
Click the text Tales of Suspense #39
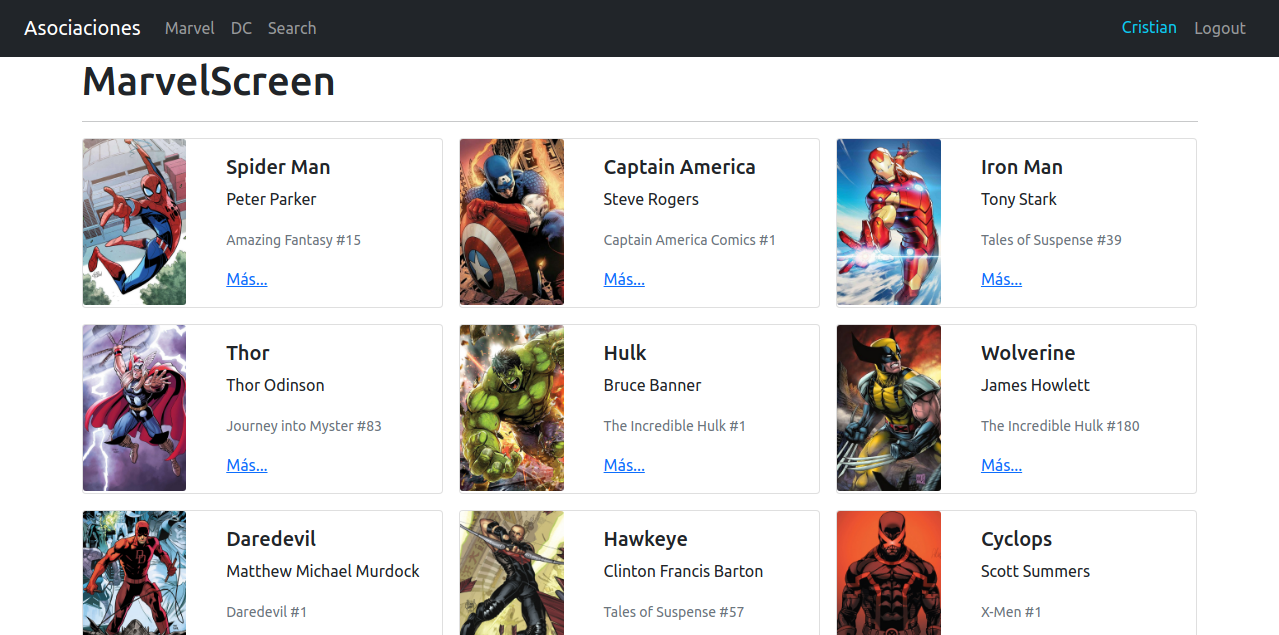click(x=1051, y=240)
